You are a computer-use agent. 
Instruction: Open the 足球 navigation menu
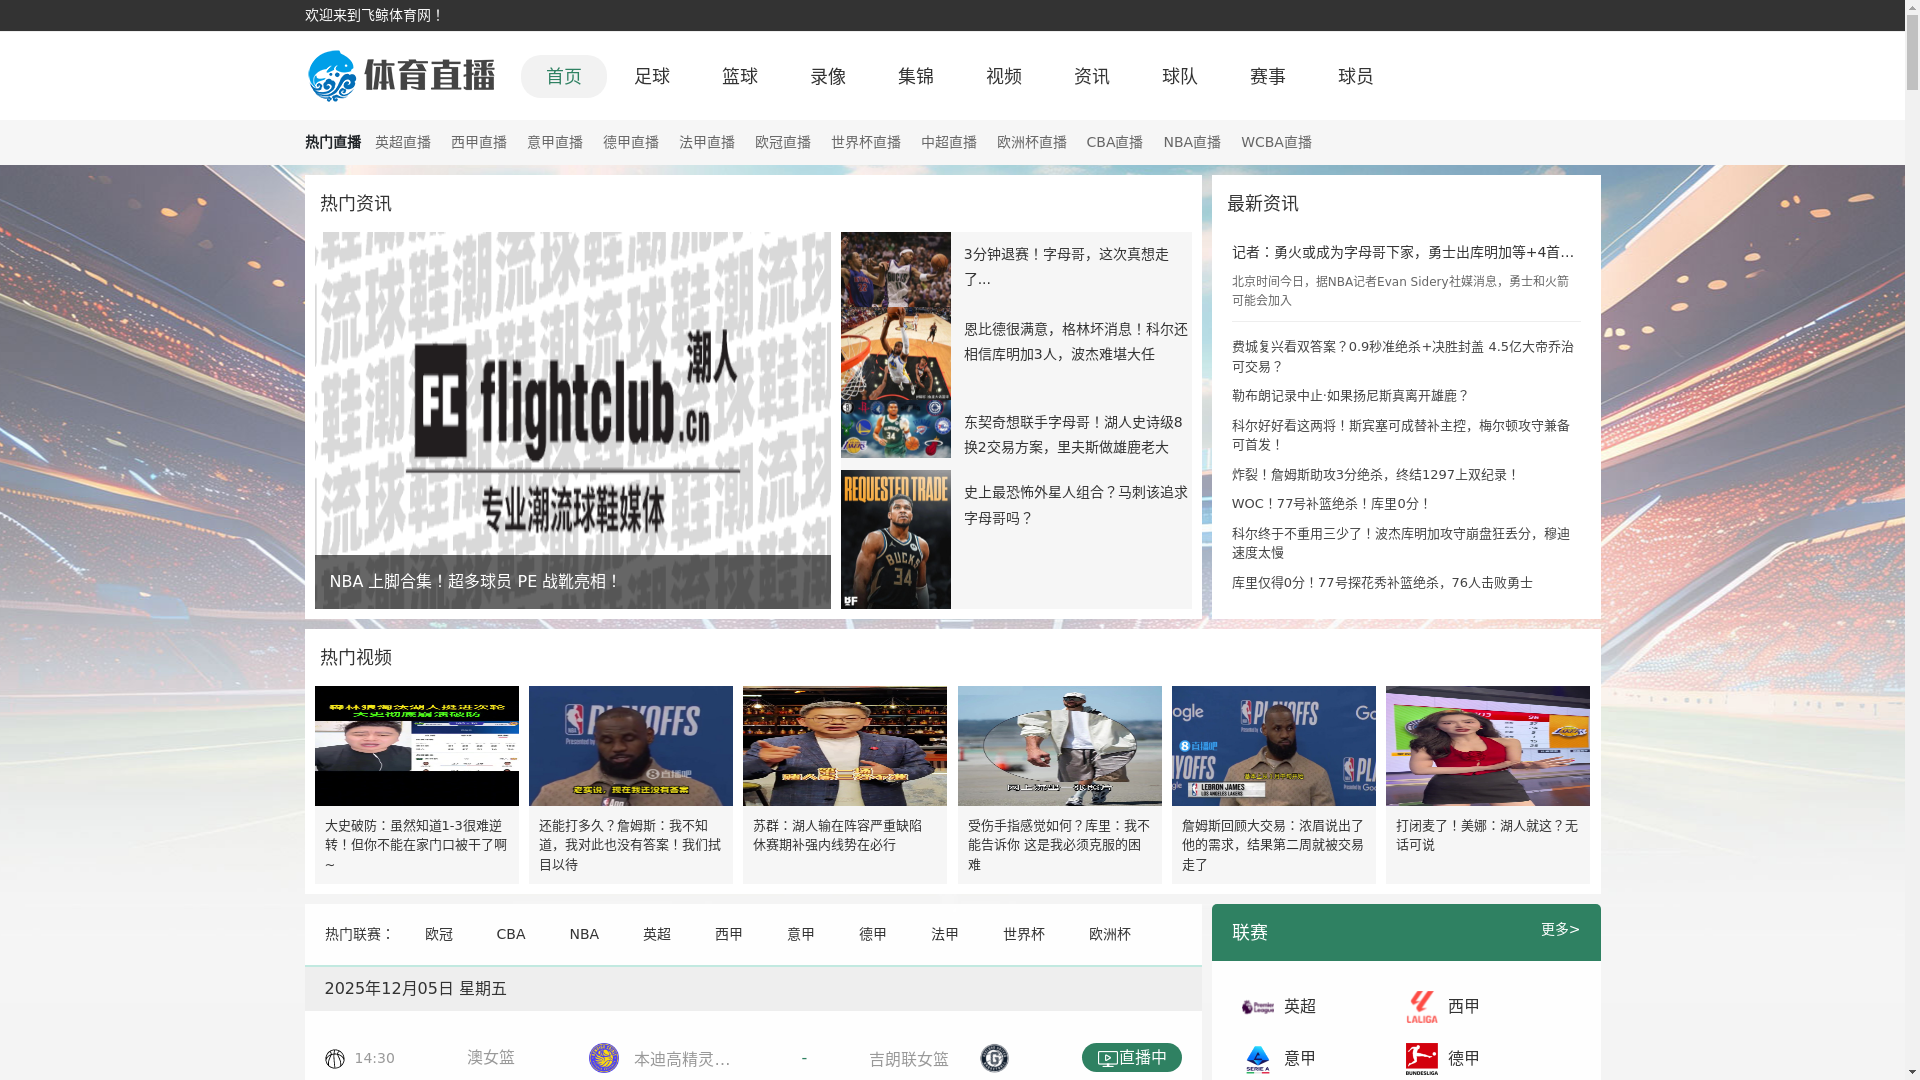[651, 76]
